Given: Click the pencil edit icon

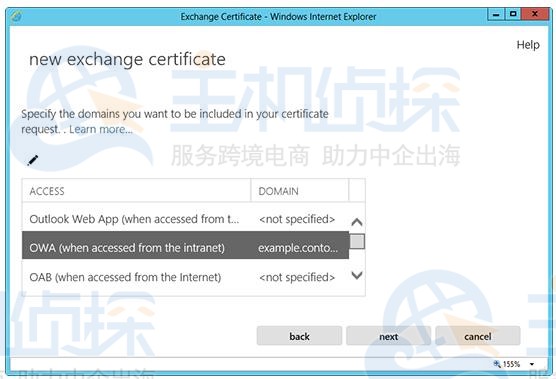Looking at the screenshot, I should click(33, 160).
